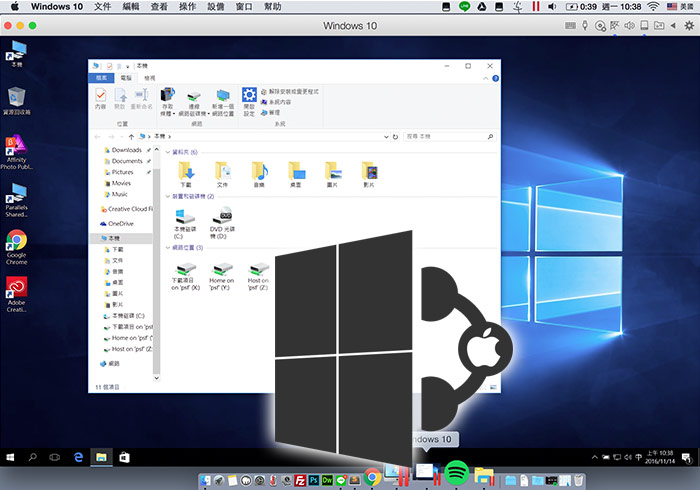
Task: Select the 影片 folder icon
Action: [369, 170]
